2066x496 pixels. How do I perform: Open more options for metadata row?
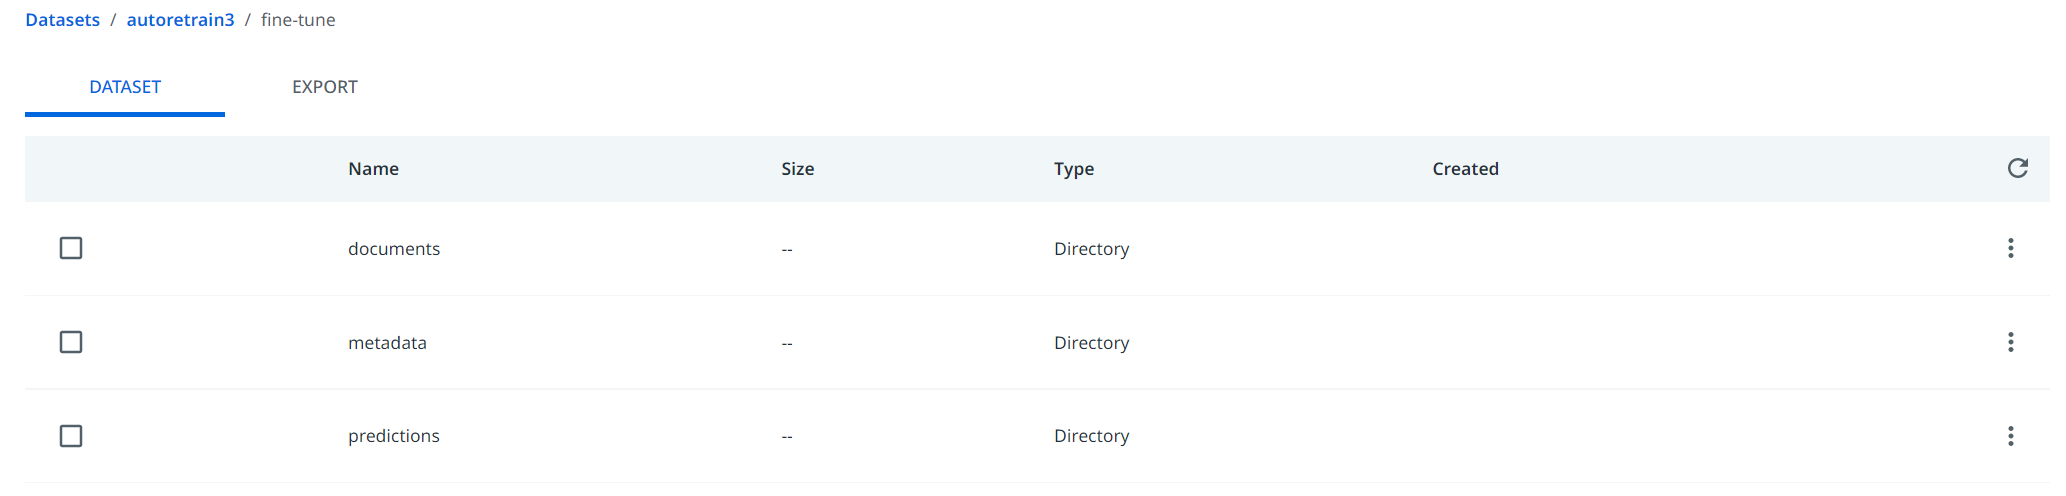pos(2010,342)
